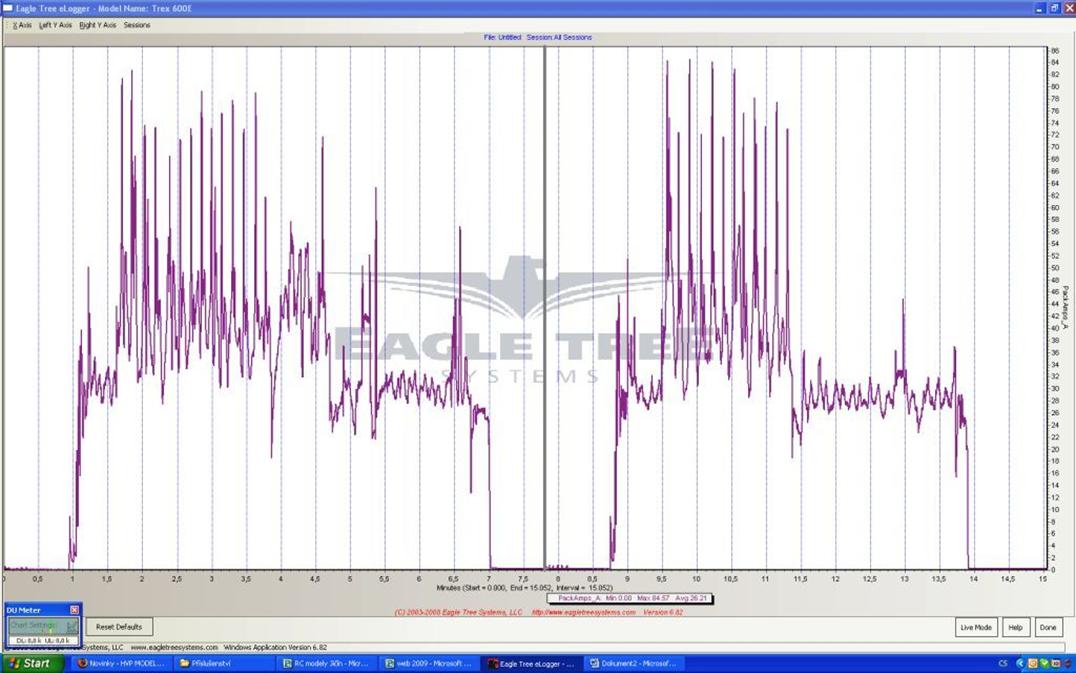The height and width of the screenshot is (673, 1076).
Task: Switch to Novinky HVP MODEL taskbar window
Action: click(x=120, y=663)
